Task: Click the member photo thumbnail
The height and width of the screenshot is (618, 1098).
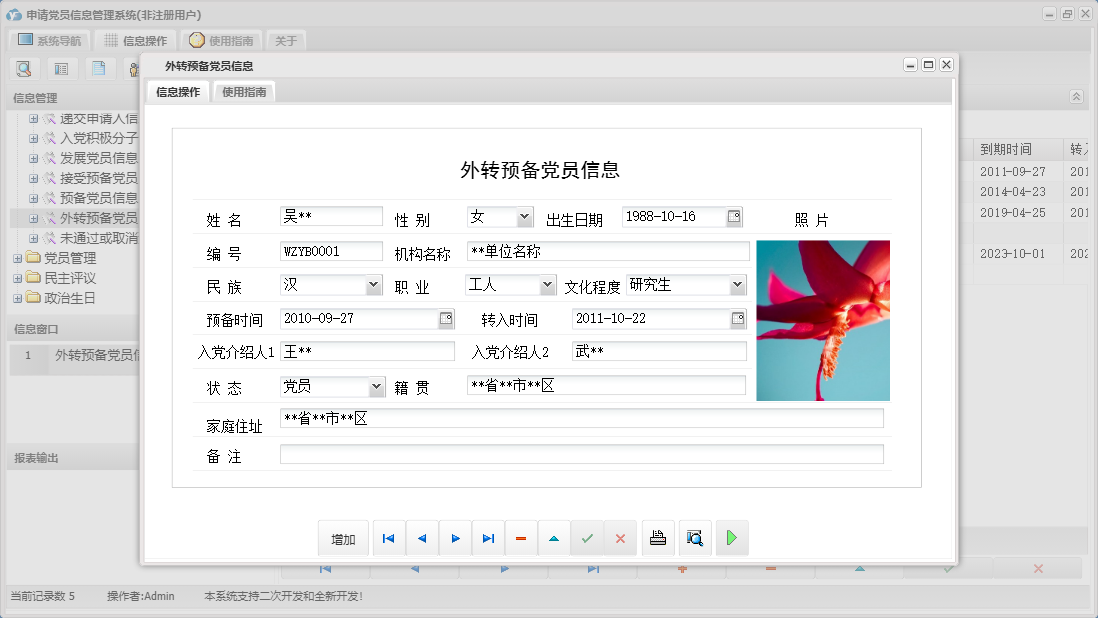Action: [x=822, y=320]
